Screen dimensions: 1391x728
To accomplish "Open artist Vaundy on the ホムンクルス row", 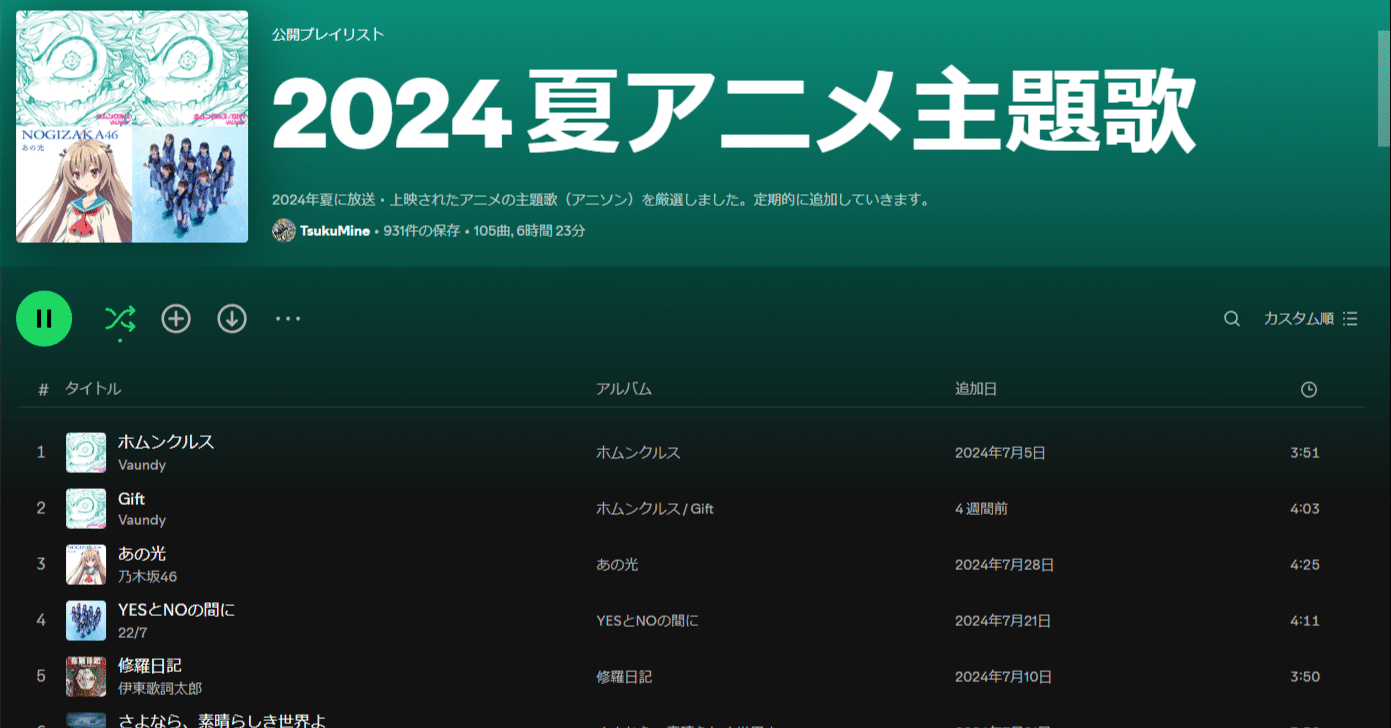I will 142,465.
